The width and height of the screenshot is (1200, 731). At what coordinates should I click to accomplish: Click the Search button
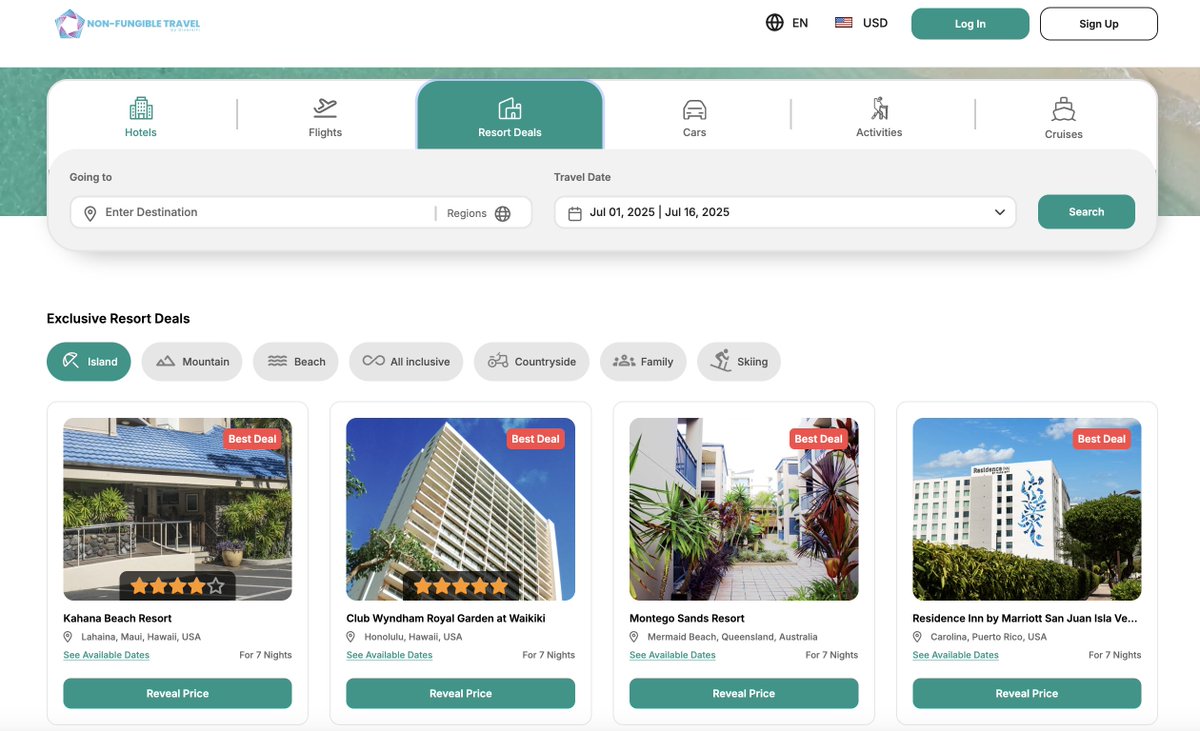1086,212
